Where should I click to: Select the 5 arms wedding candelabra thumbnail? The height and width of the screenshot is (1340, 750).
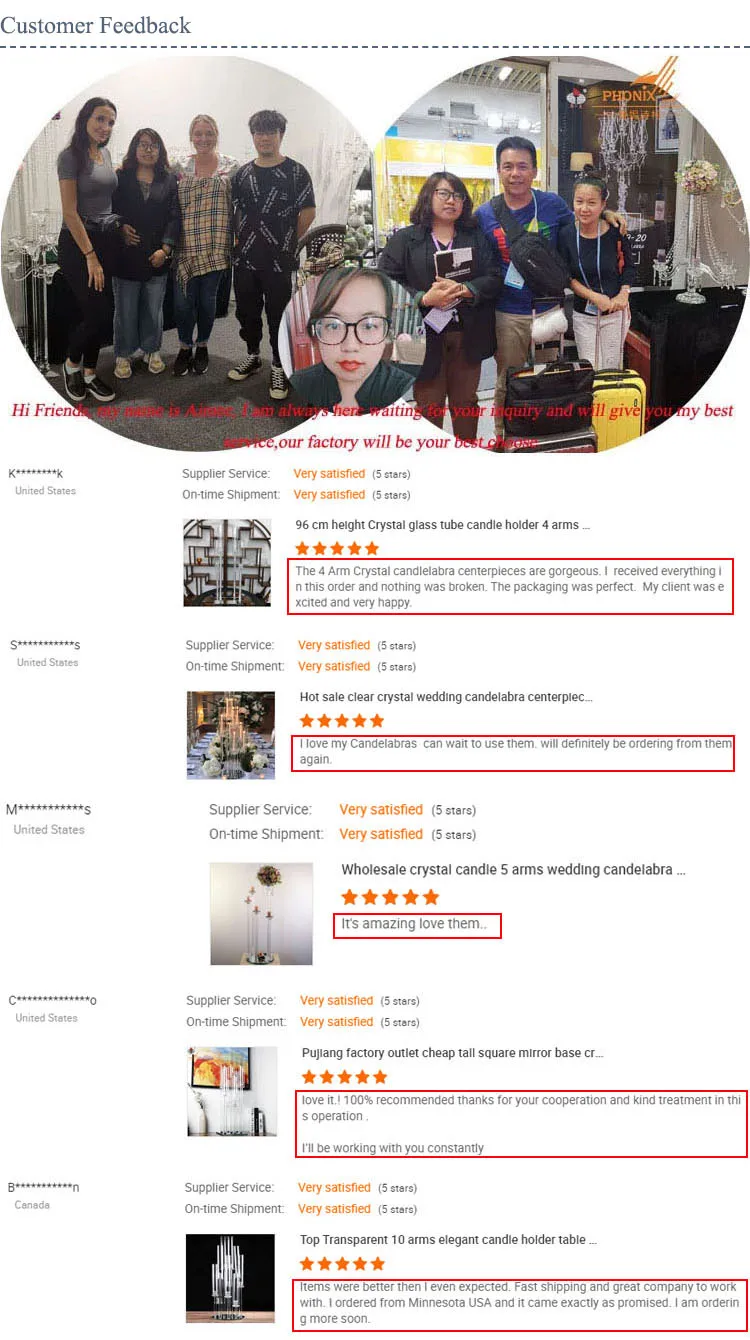pyautogui.click(x=261, y=914)
